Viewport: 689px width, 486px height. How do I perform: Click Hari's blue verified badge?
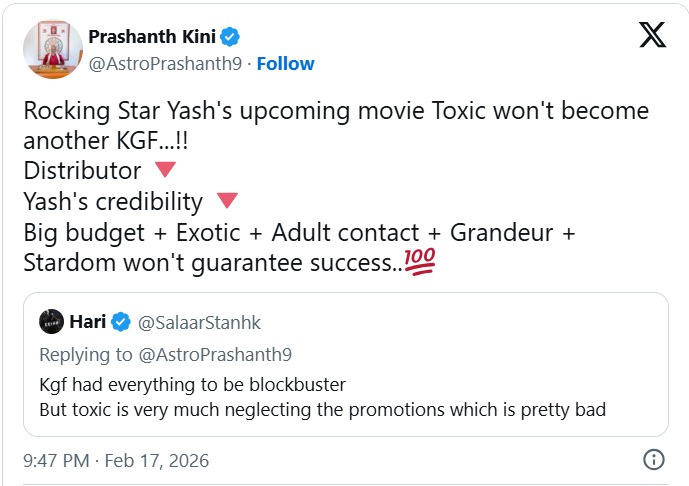click(121, 322)
